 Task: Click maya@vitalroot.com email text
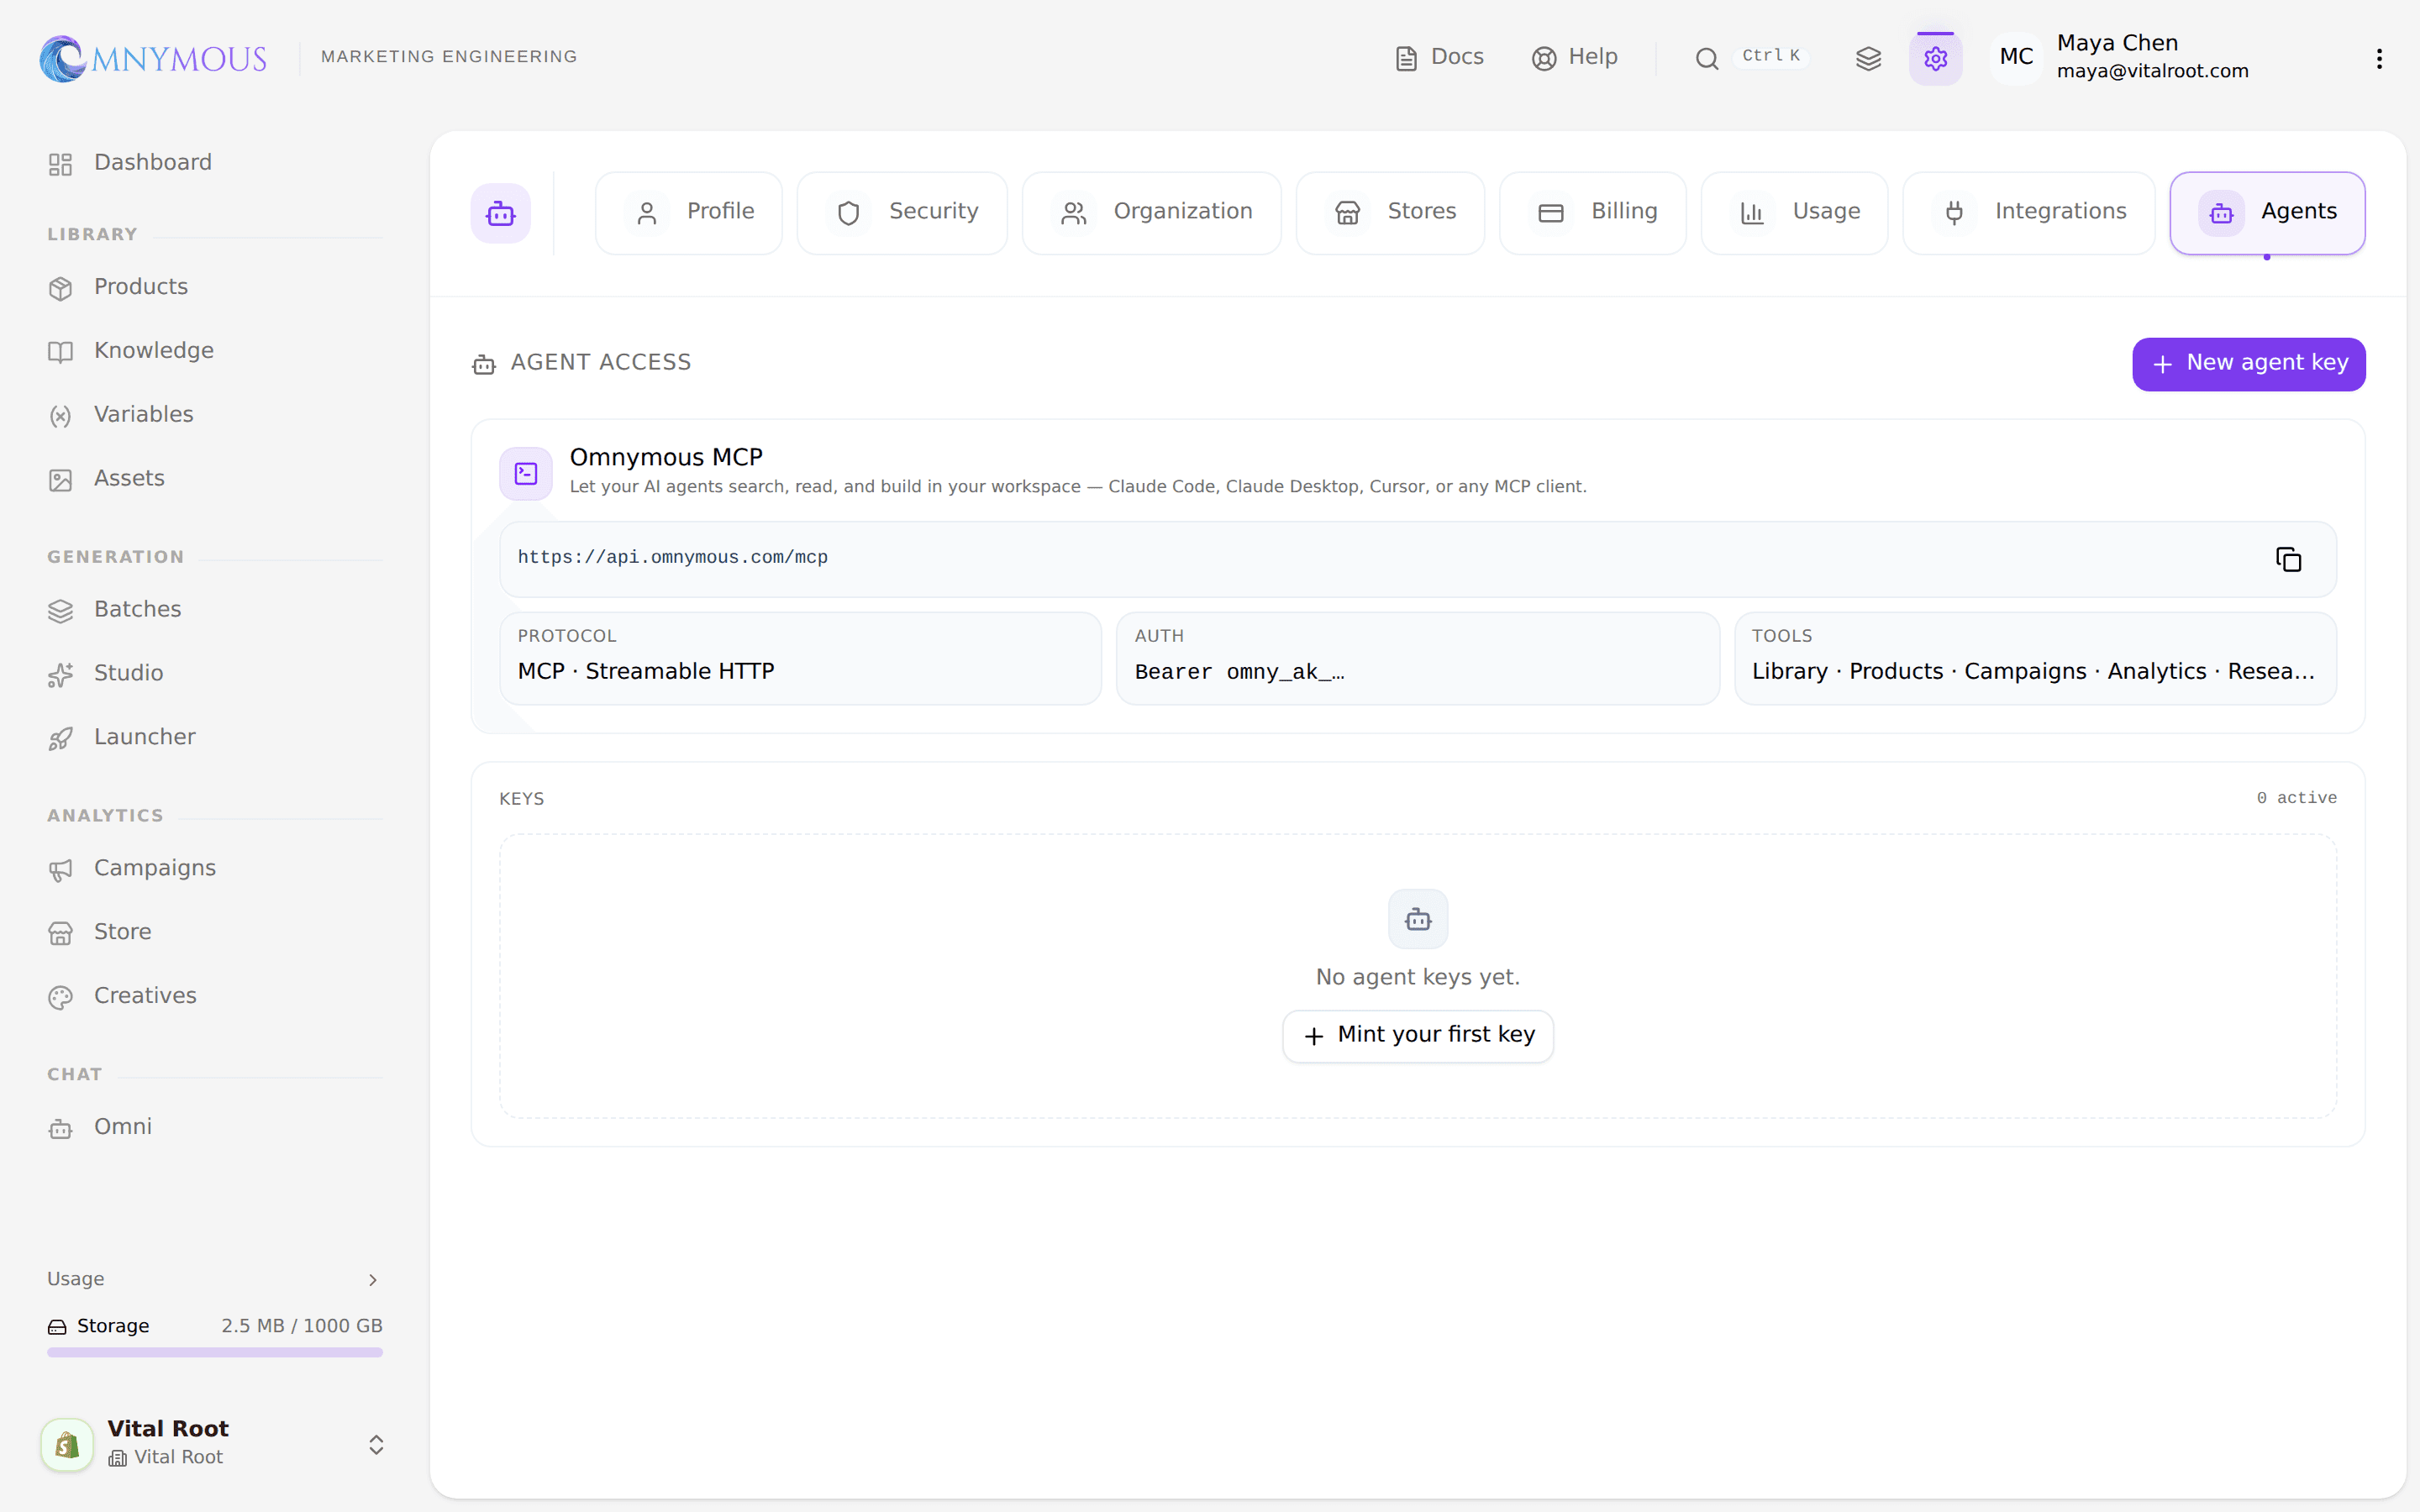tap(2152, 71)
